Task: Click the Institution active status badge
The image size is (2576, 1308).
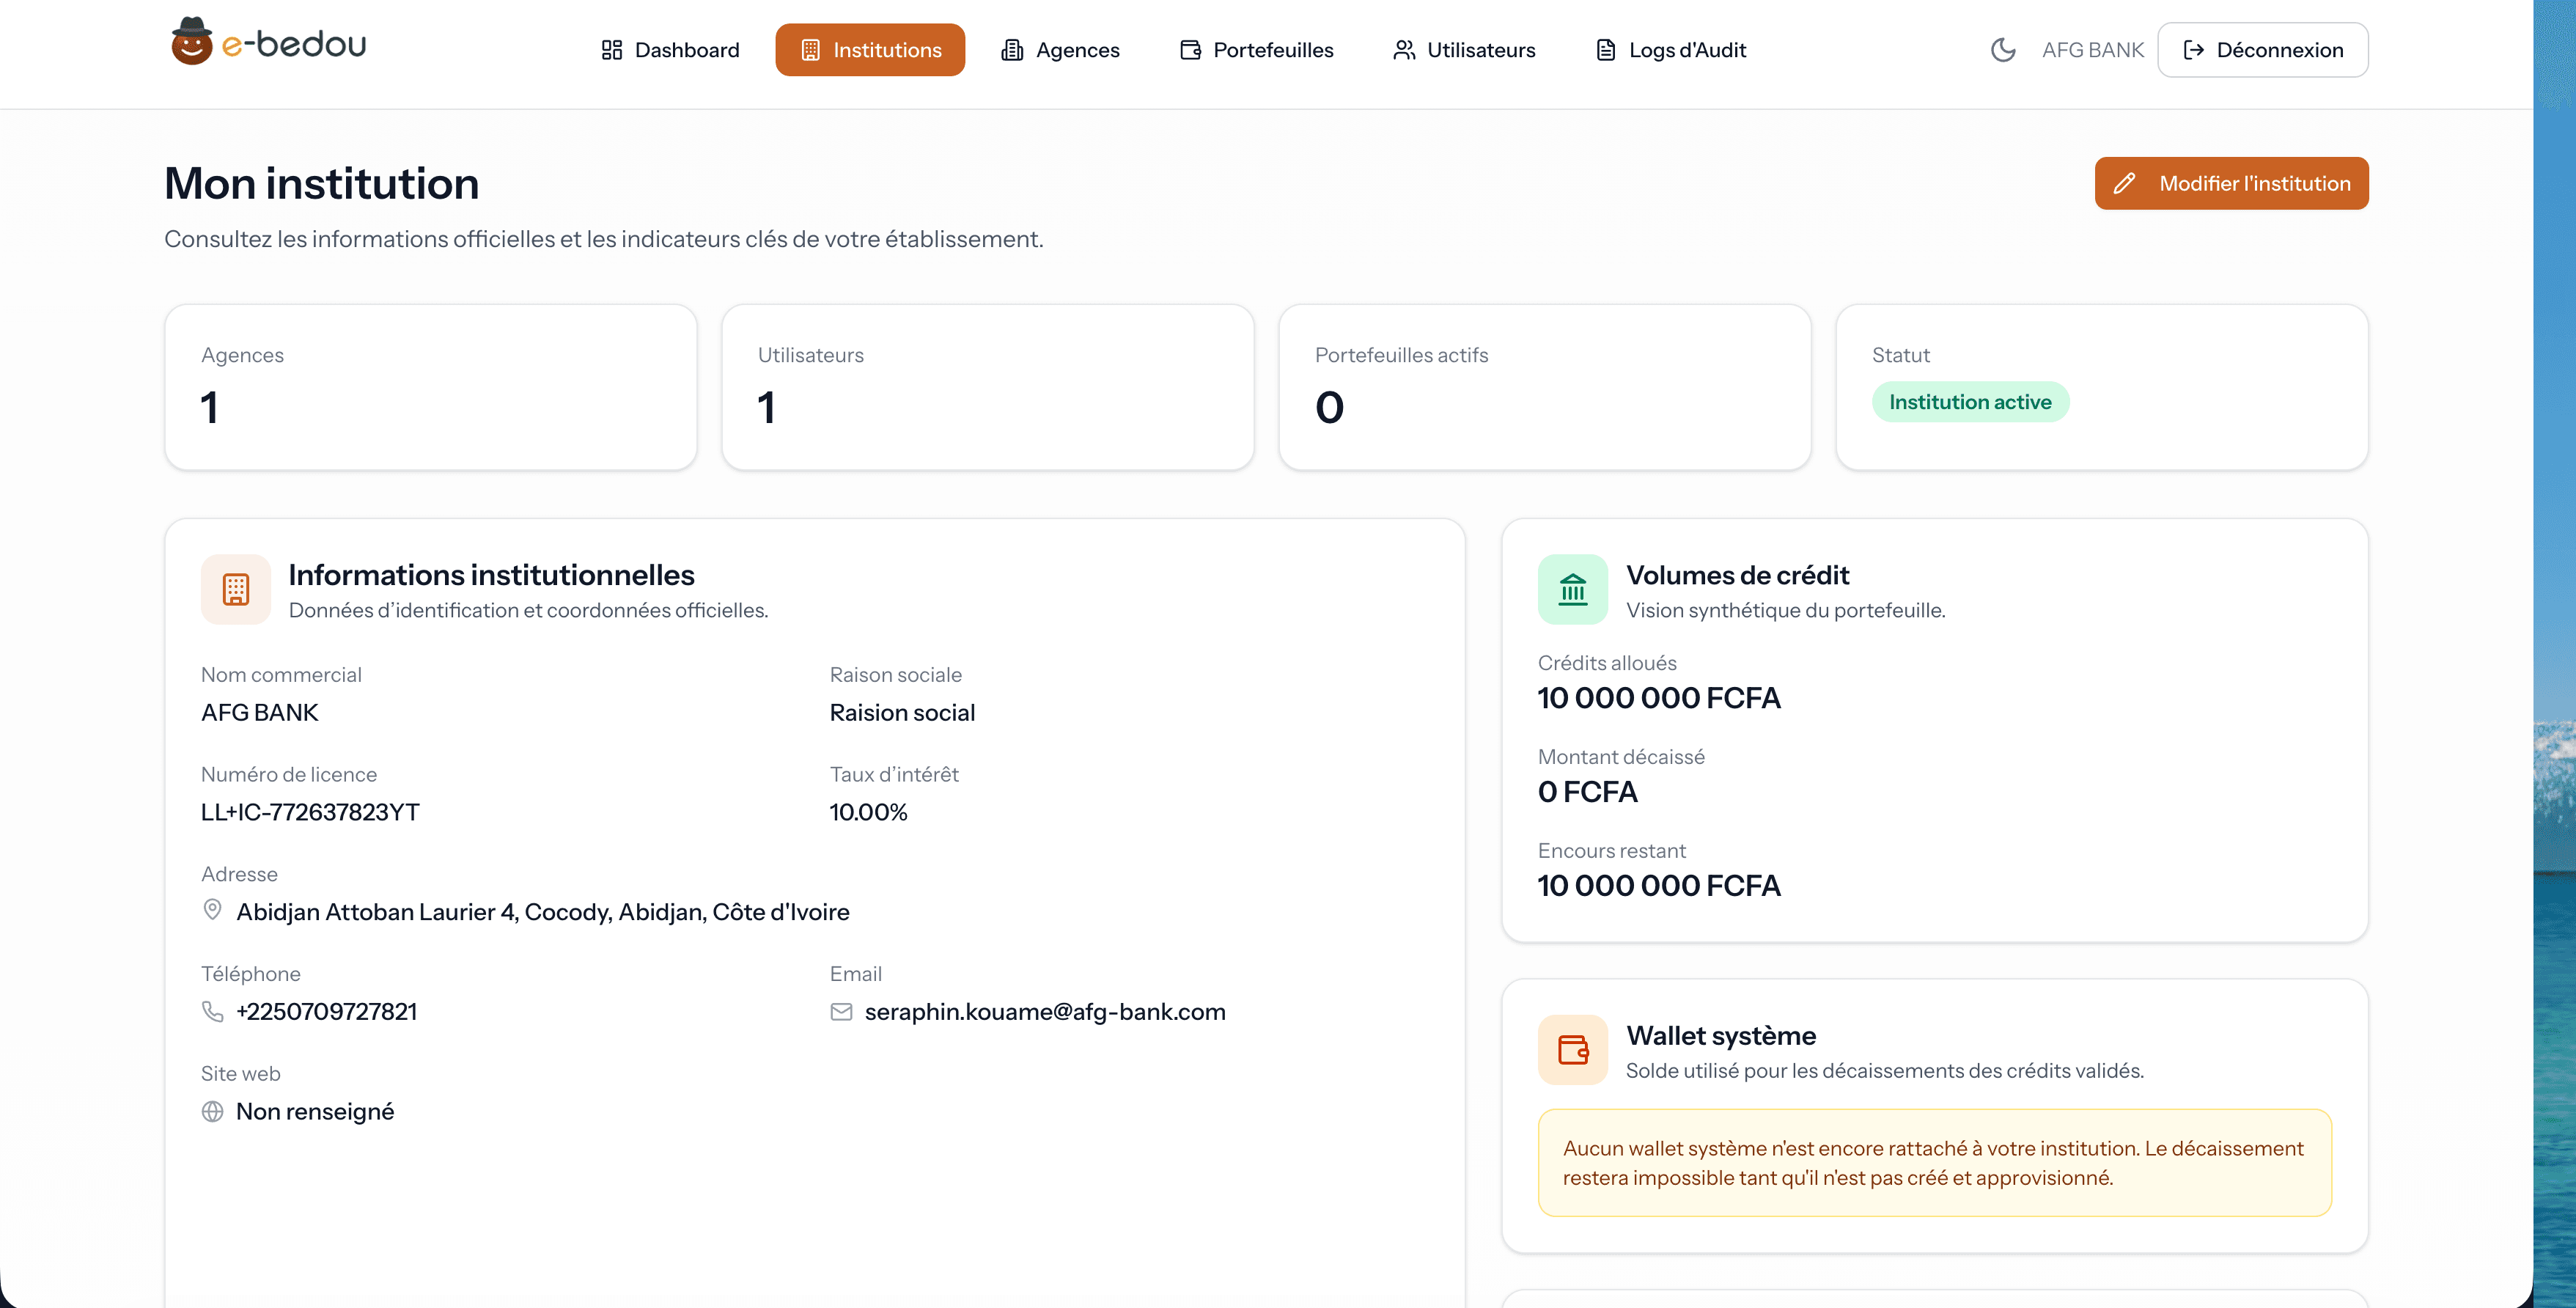Action: pos(1970,402)
